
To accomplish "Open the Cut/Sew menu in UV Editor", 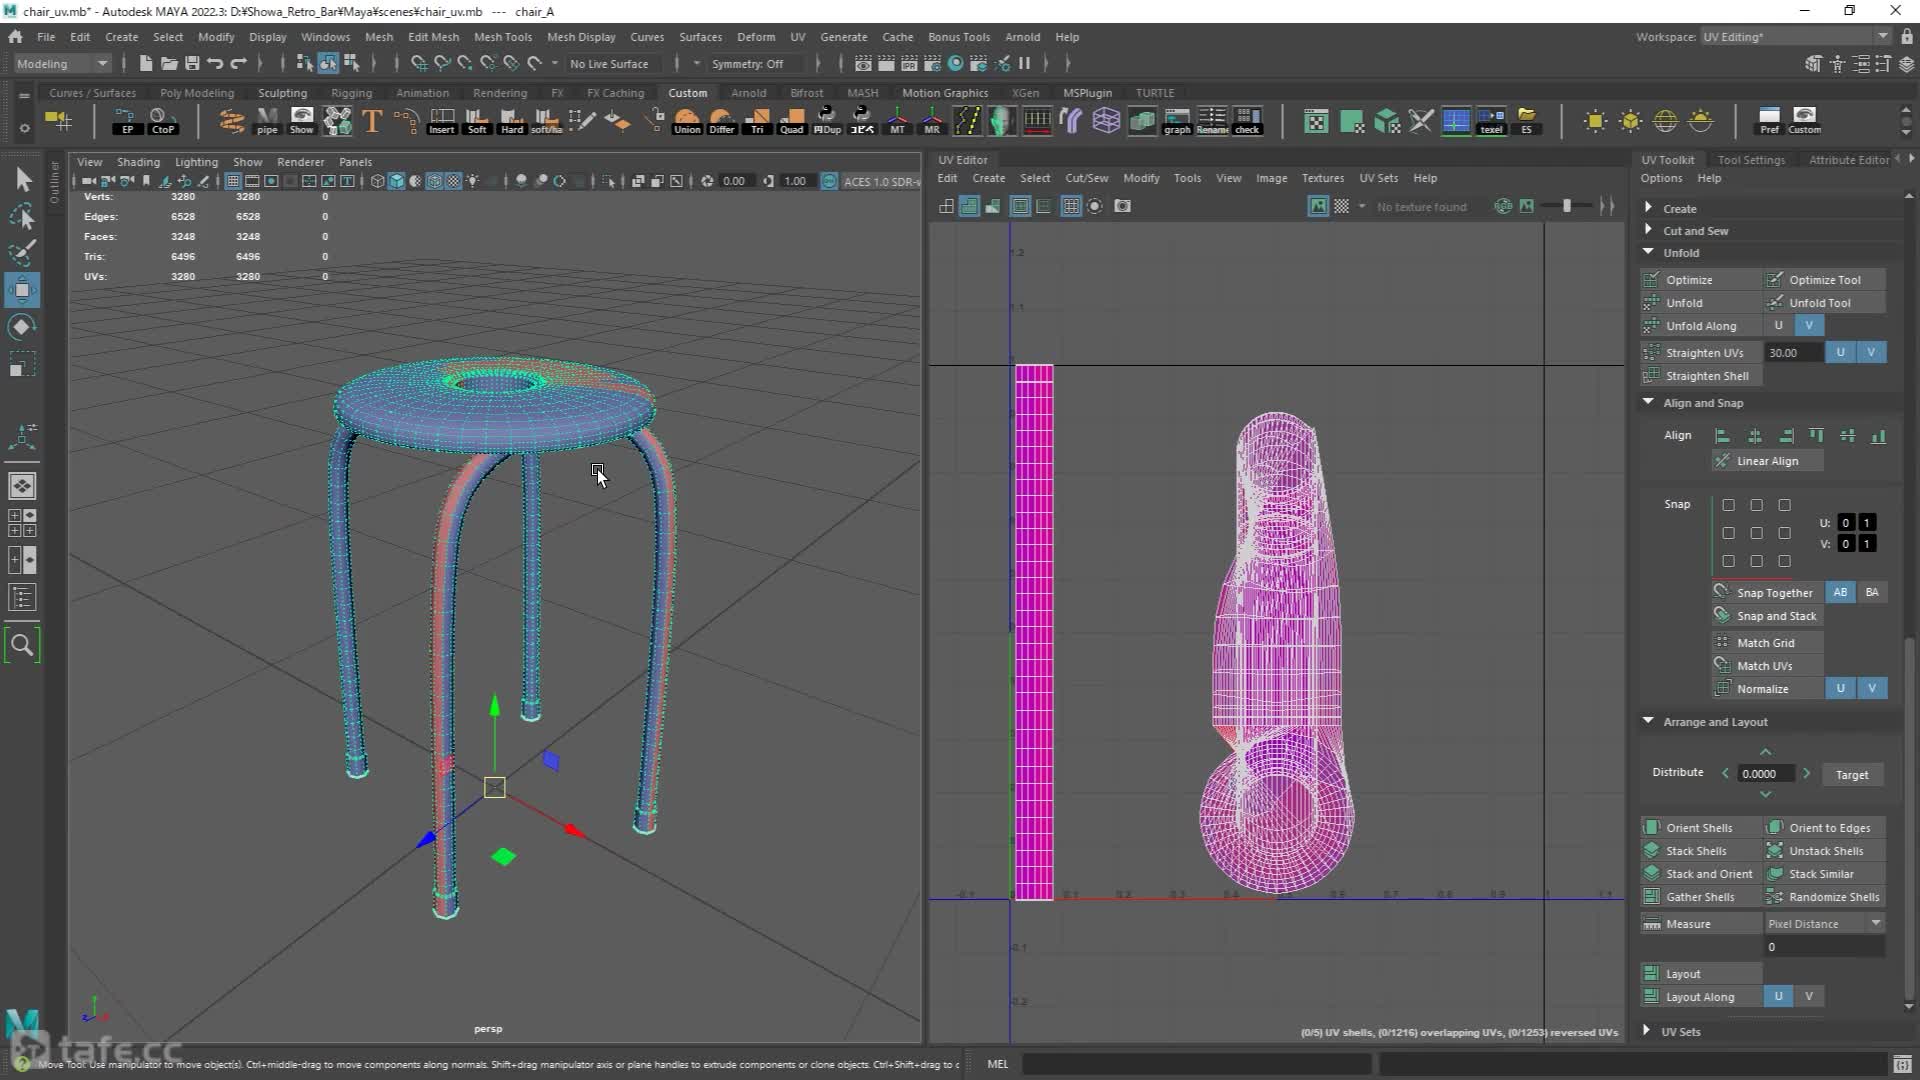I will tap(1086, 178).
